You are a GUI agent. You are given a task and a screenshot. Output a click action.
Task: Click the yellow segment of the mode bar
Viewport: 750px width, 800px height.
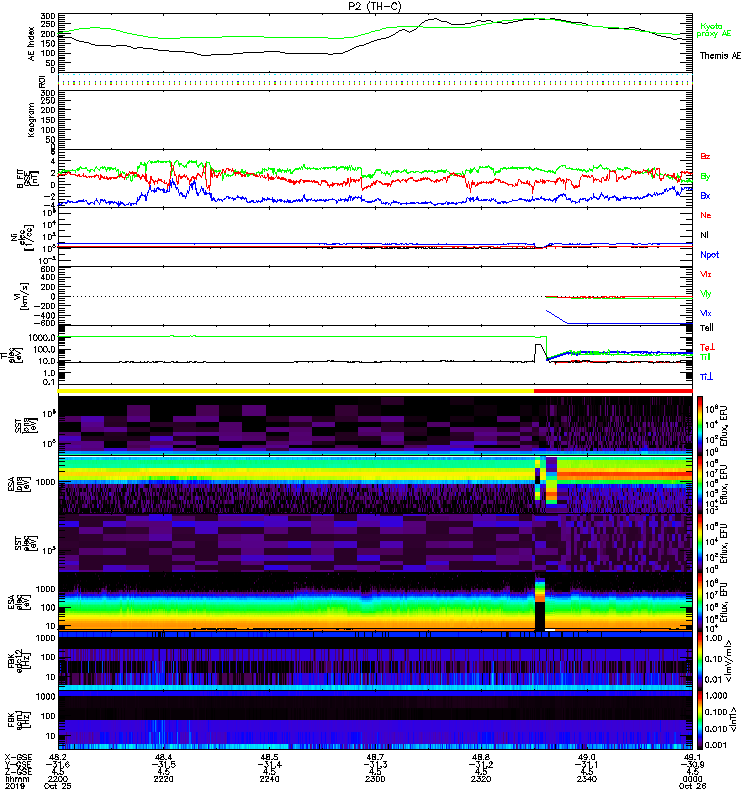coord(296,391)
